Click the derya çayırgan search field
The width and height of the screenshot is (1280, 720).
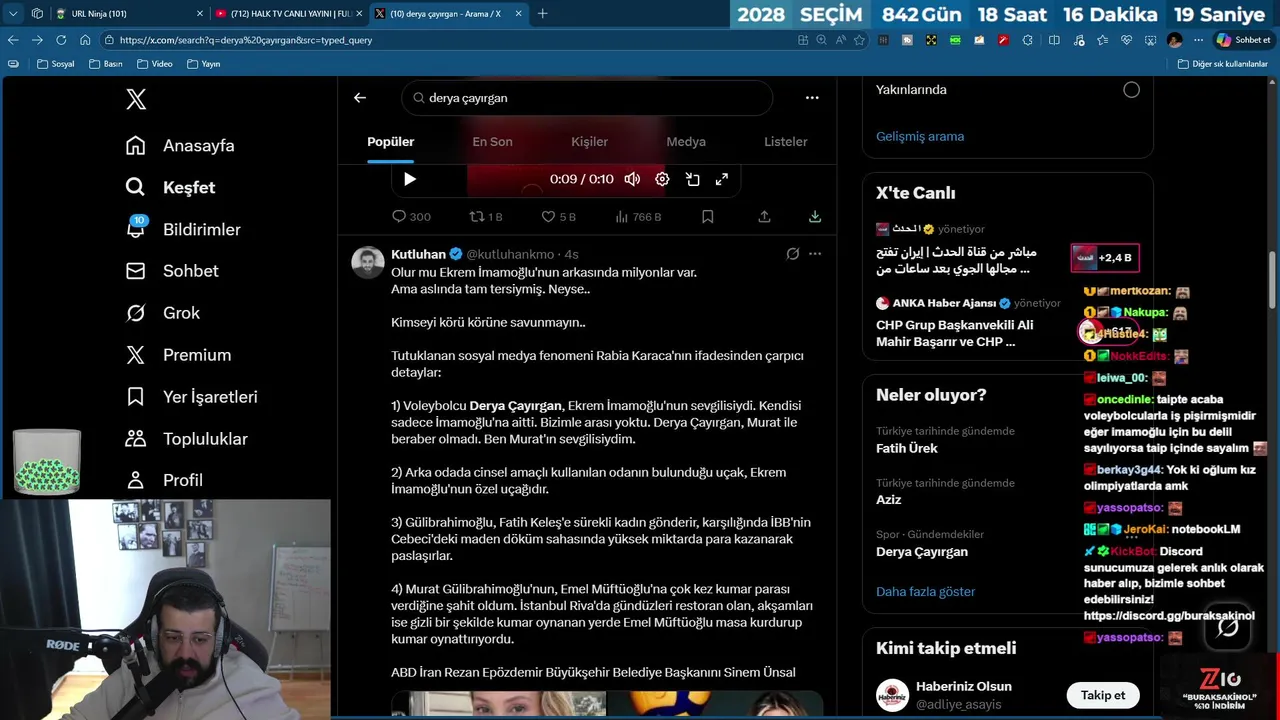tap(587, 98)
